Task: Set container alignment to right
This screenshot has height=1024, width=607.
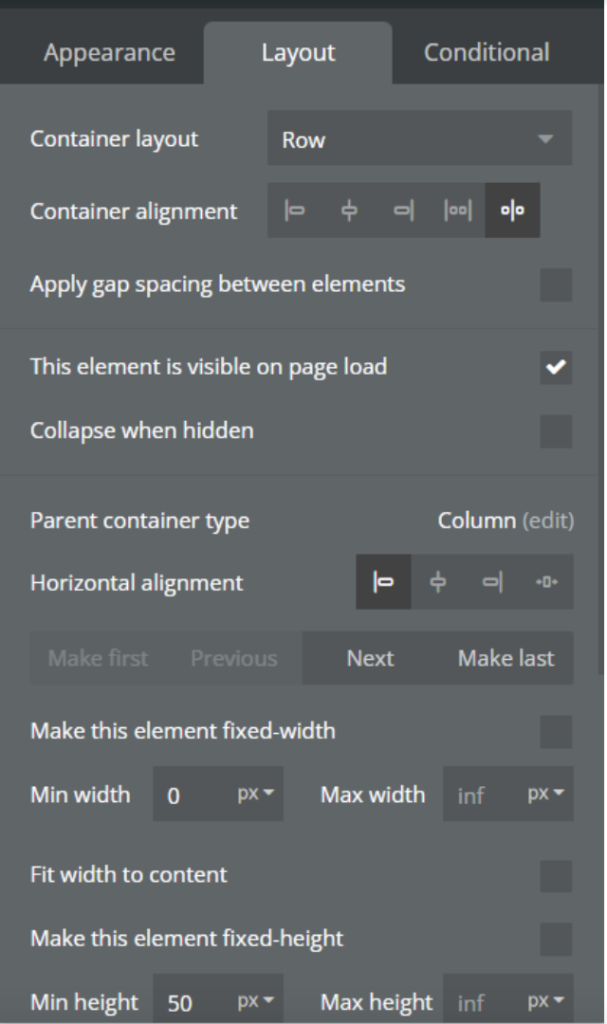Action: (x=403, y=211)
